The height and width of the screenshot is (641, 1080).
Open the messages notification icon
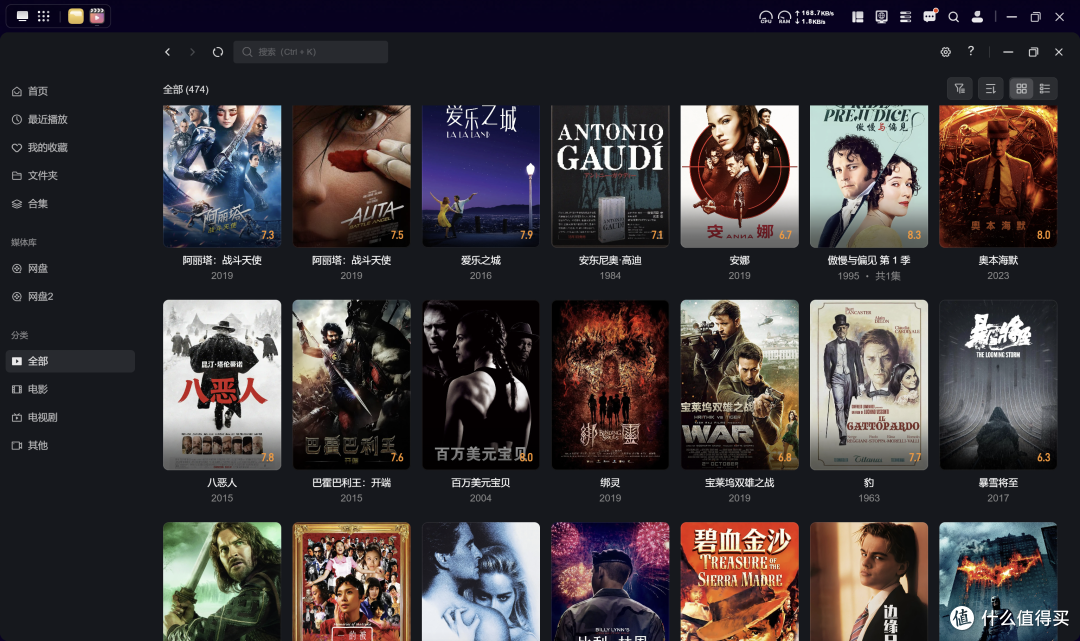(x=930, y=17)
